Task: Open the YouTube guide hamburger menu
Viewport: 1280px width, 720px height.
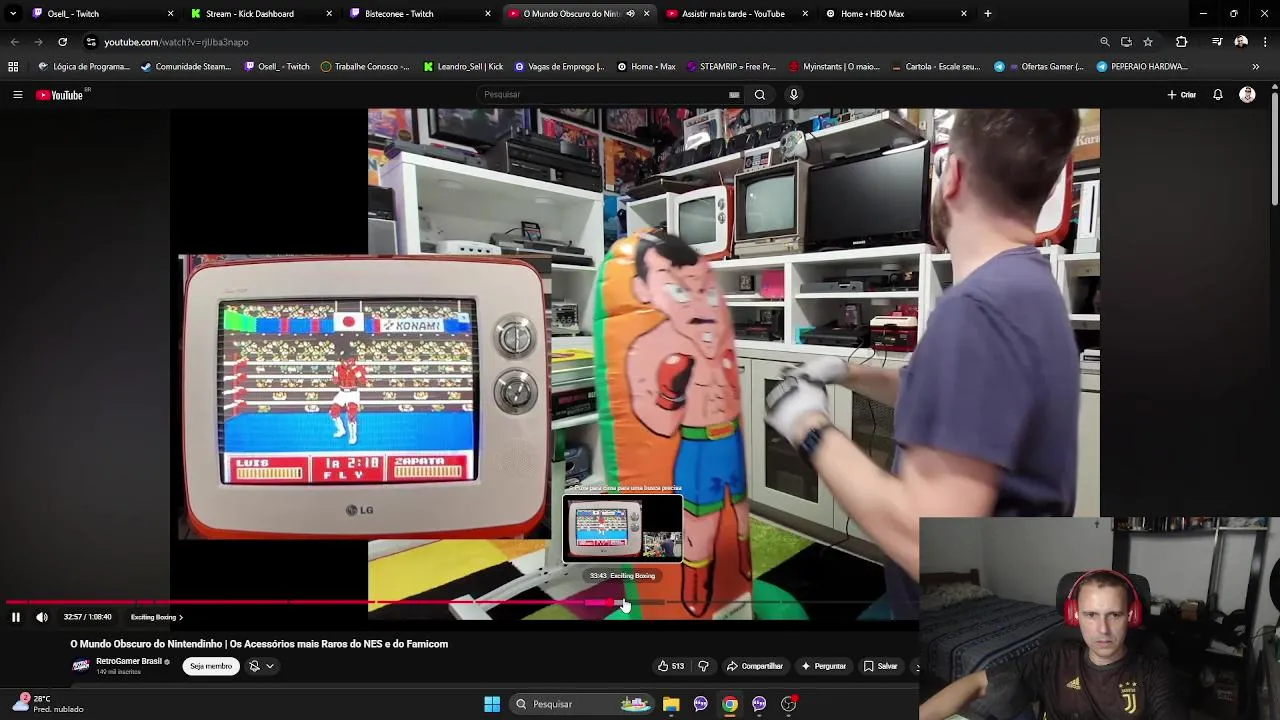Action: pyautogui.click(x=17, y=95)
